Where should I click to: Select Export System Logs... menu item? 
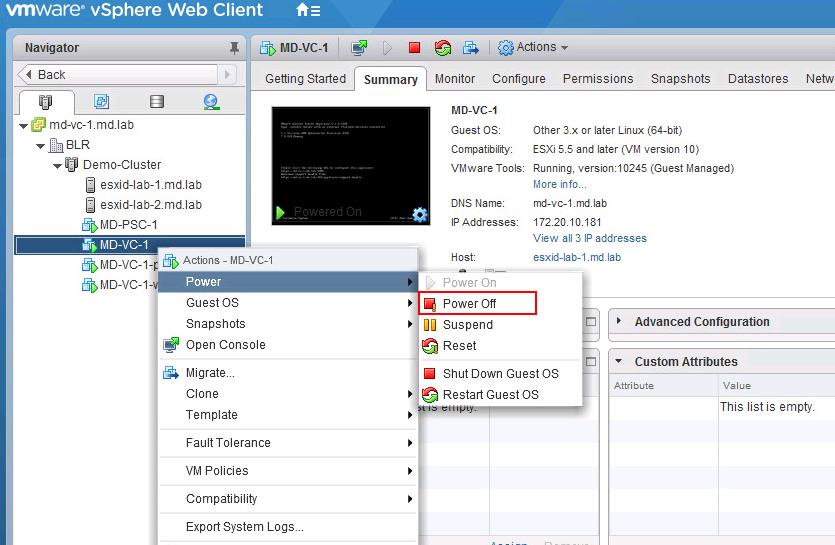pos(288,527)
